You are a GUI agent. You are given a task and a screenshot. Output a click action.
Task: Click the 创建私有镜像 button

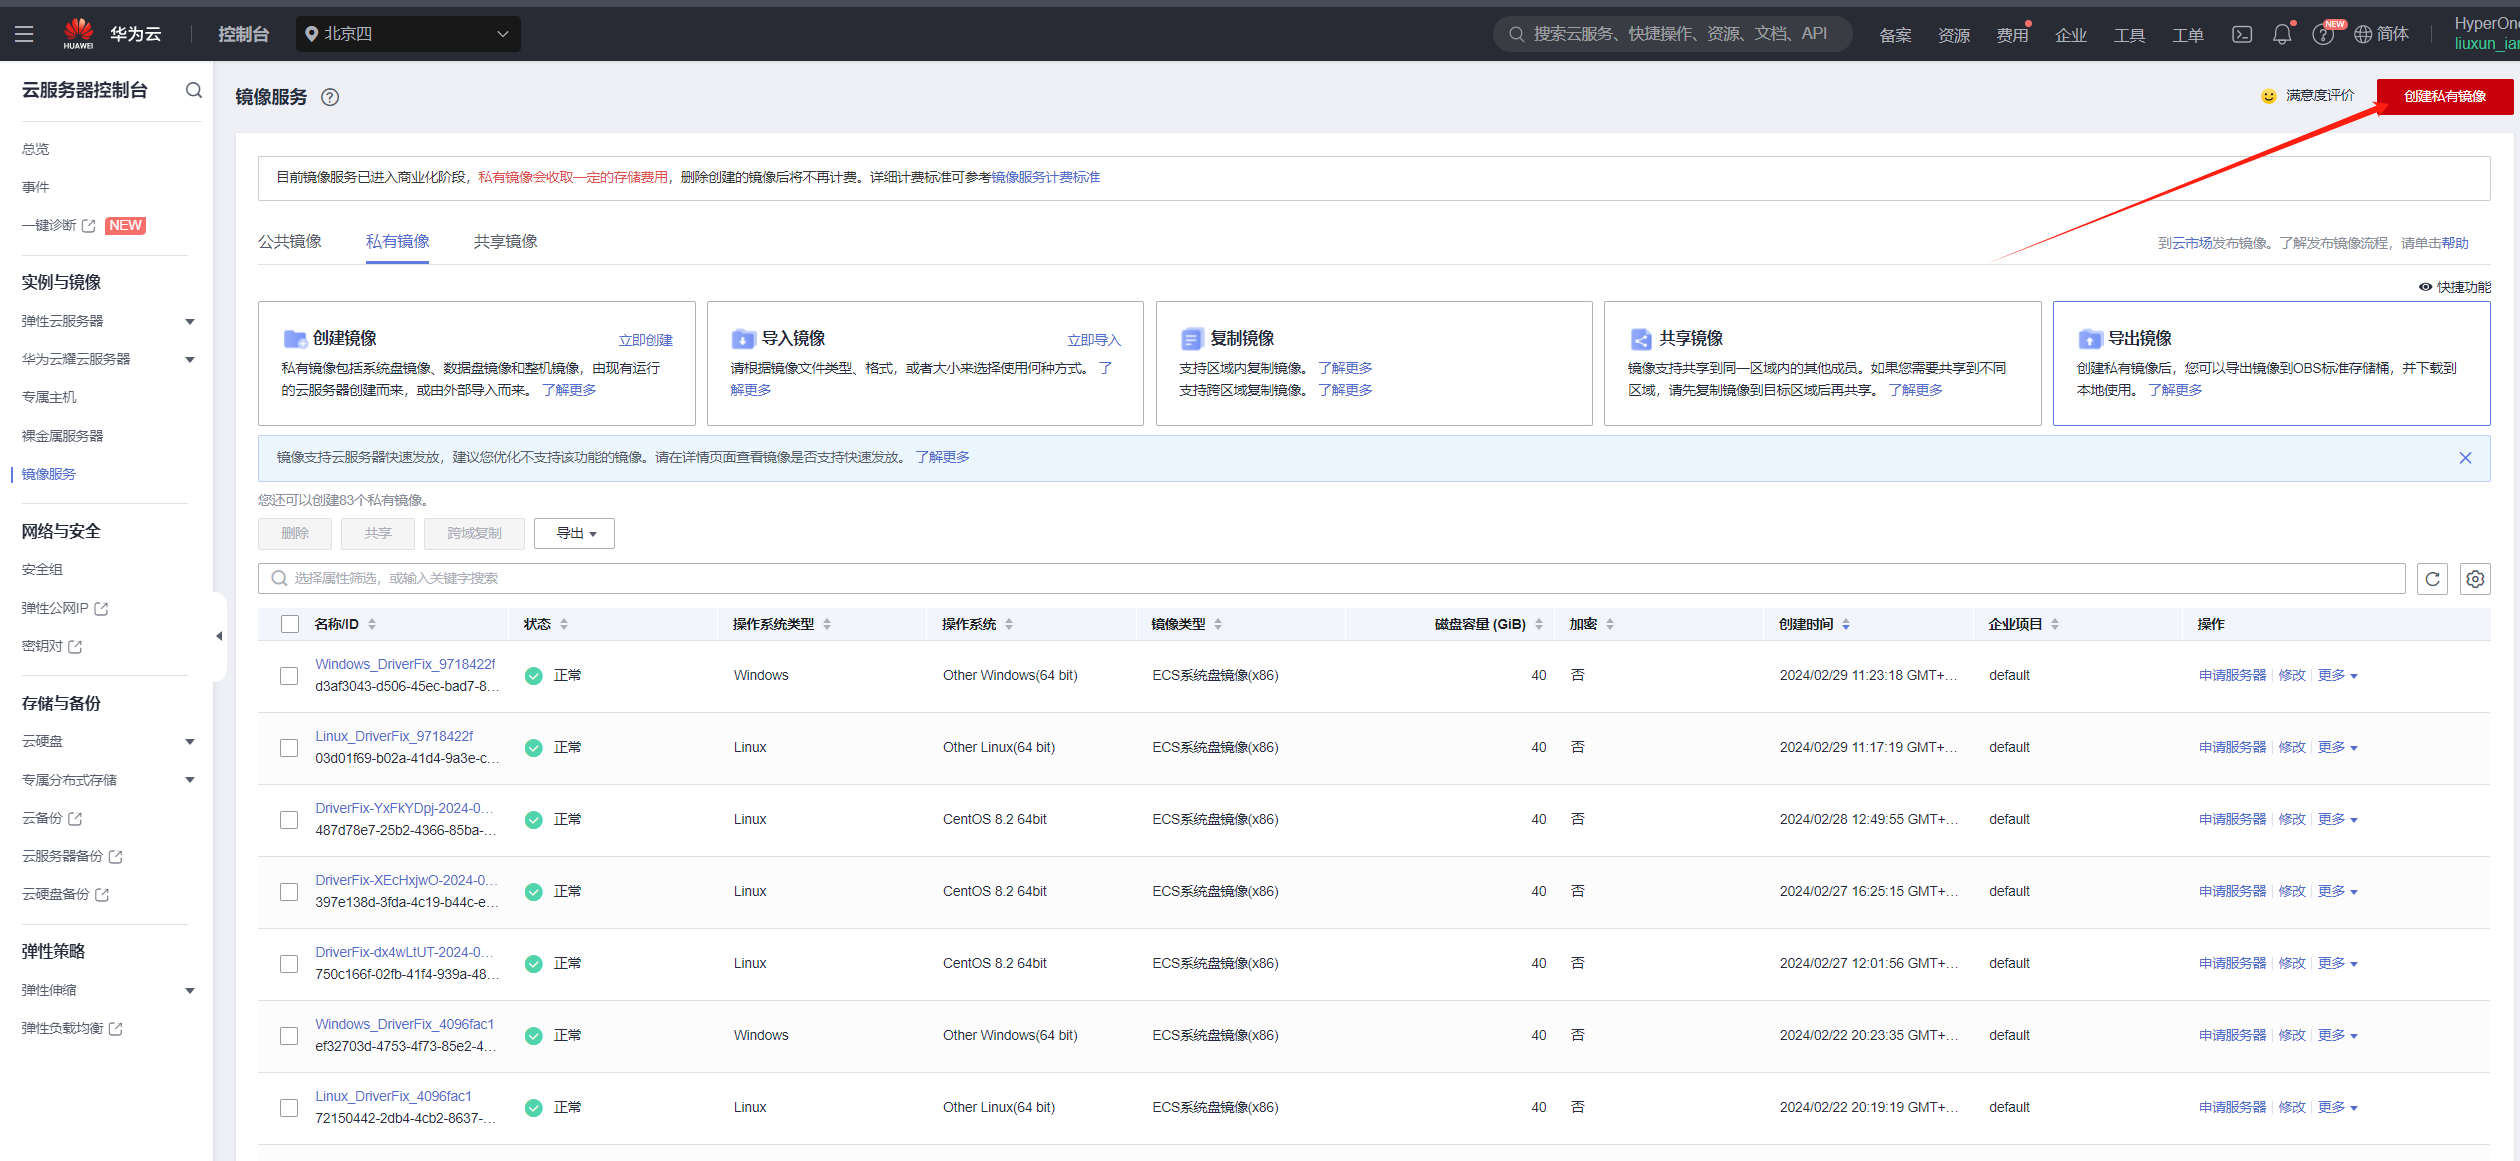pos(2444,97)
